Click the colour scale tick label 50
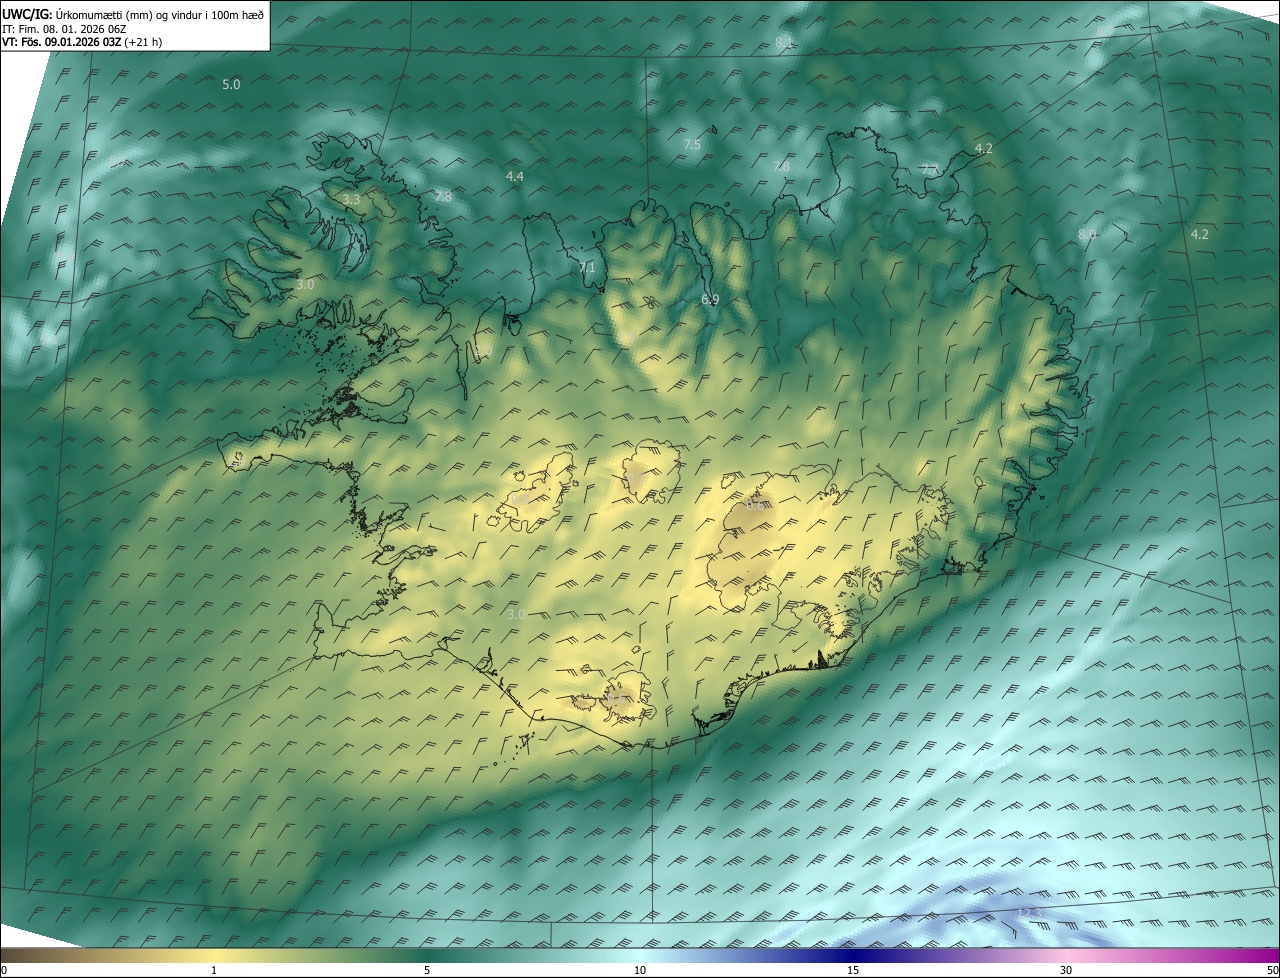This screenshot has height=978, width=1280. click(x=1272, y=970)
